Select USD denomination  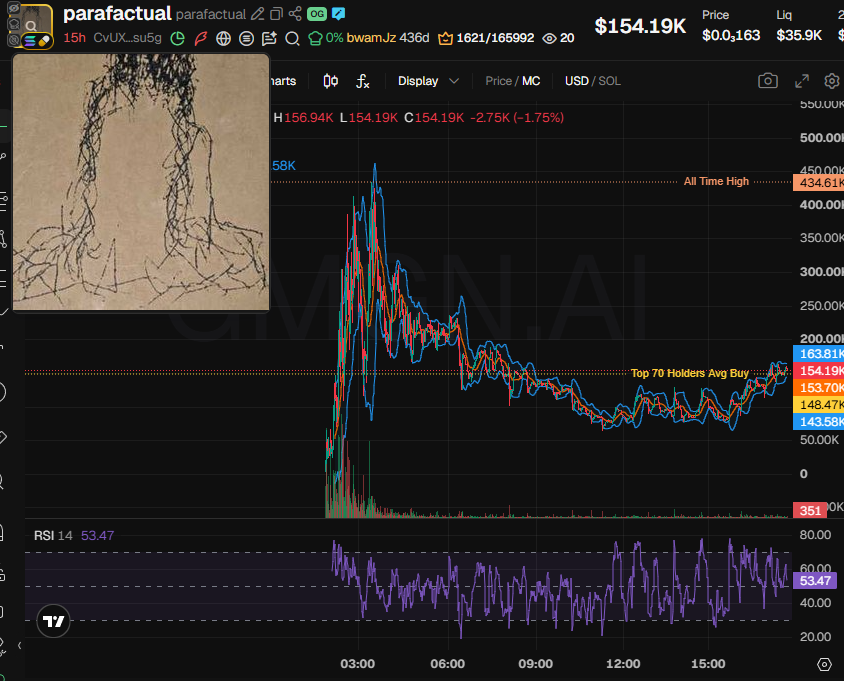point(576,81)
